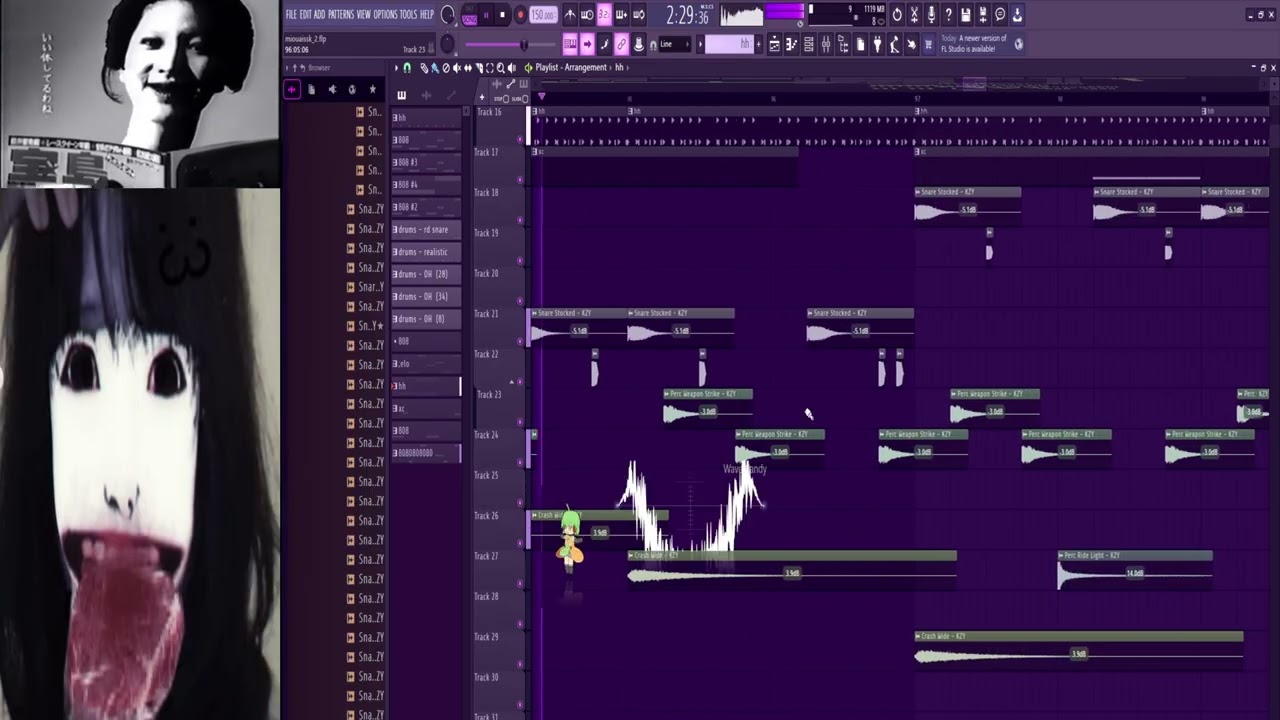1280x720 pixels.
Task: Select the browser 'all' tab icon
Action: coord(292,89)
